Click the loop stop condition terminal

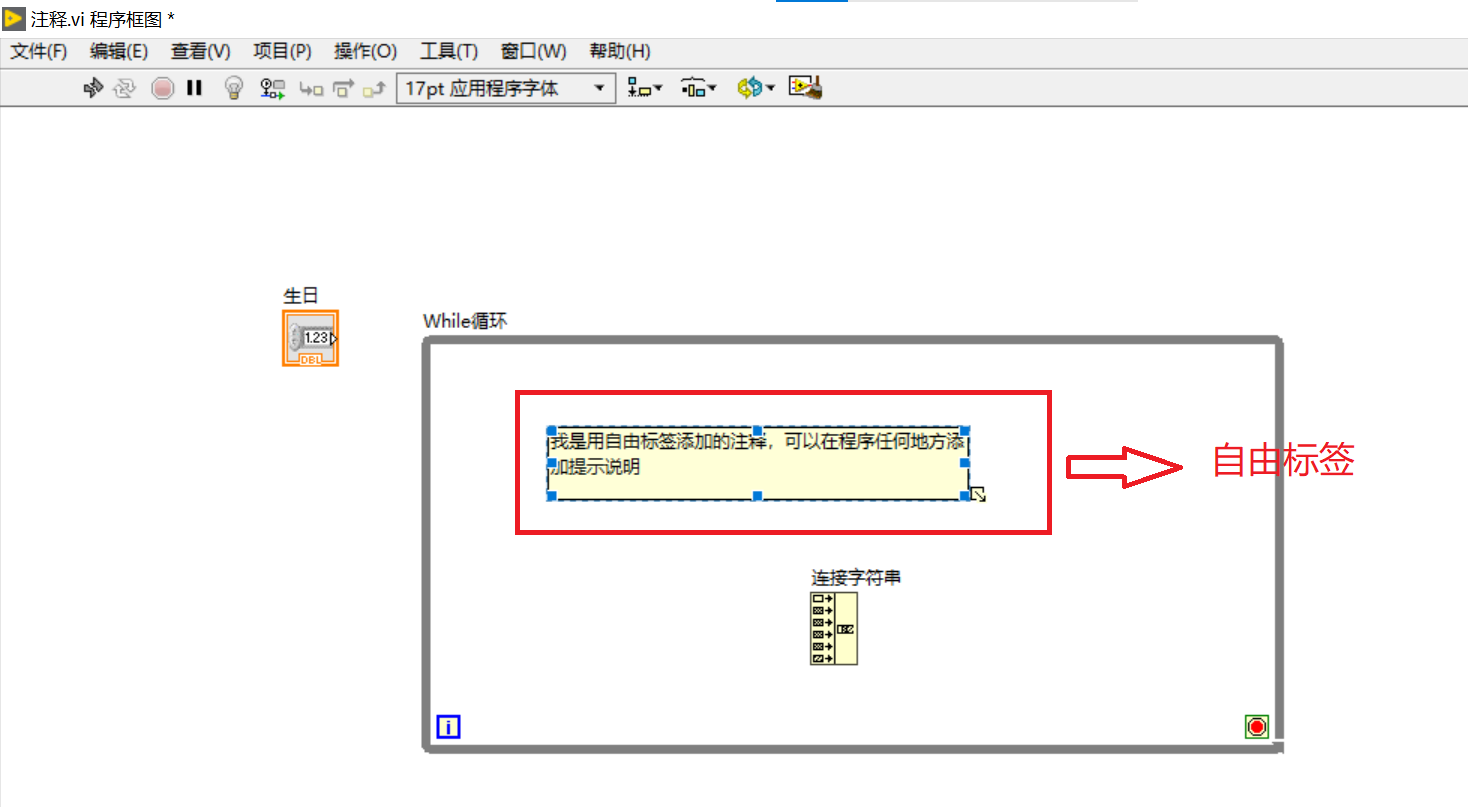(1257, 727)
